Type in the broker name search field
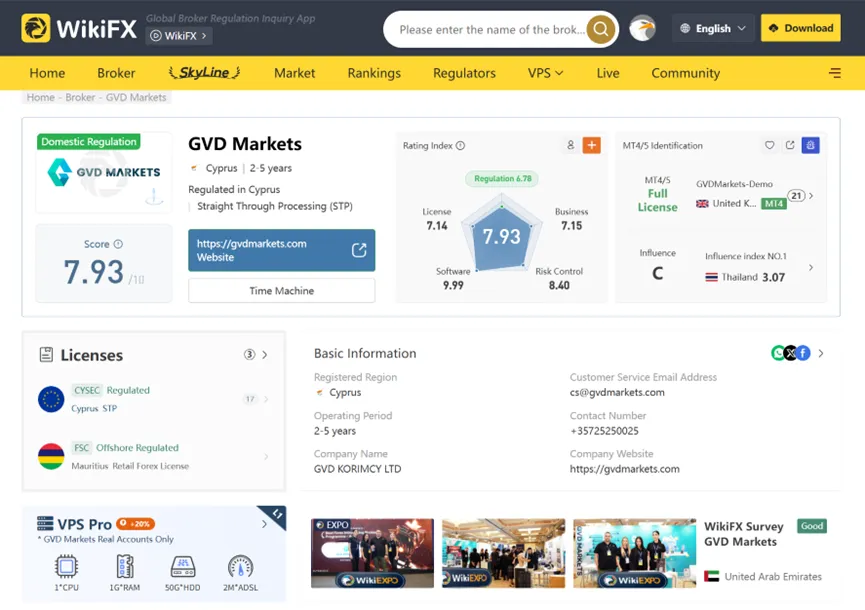 pos(491,29)
